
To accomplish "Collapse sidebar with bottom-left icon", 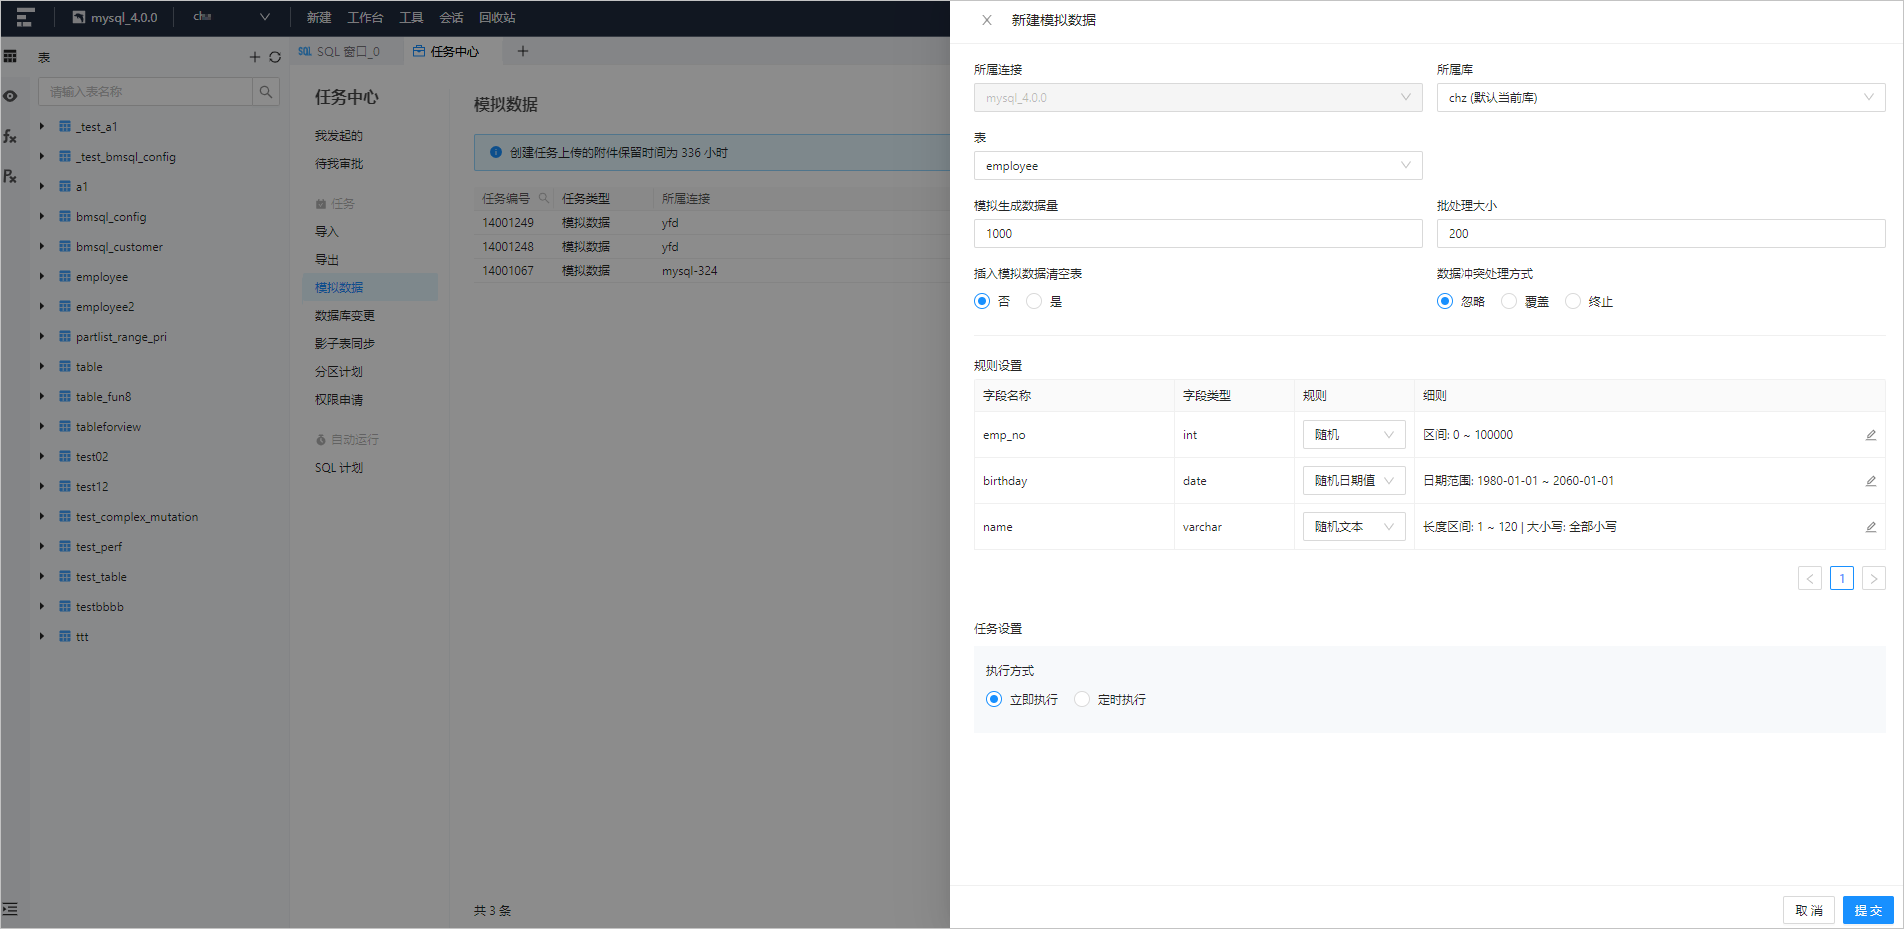I will click(10, 909).
